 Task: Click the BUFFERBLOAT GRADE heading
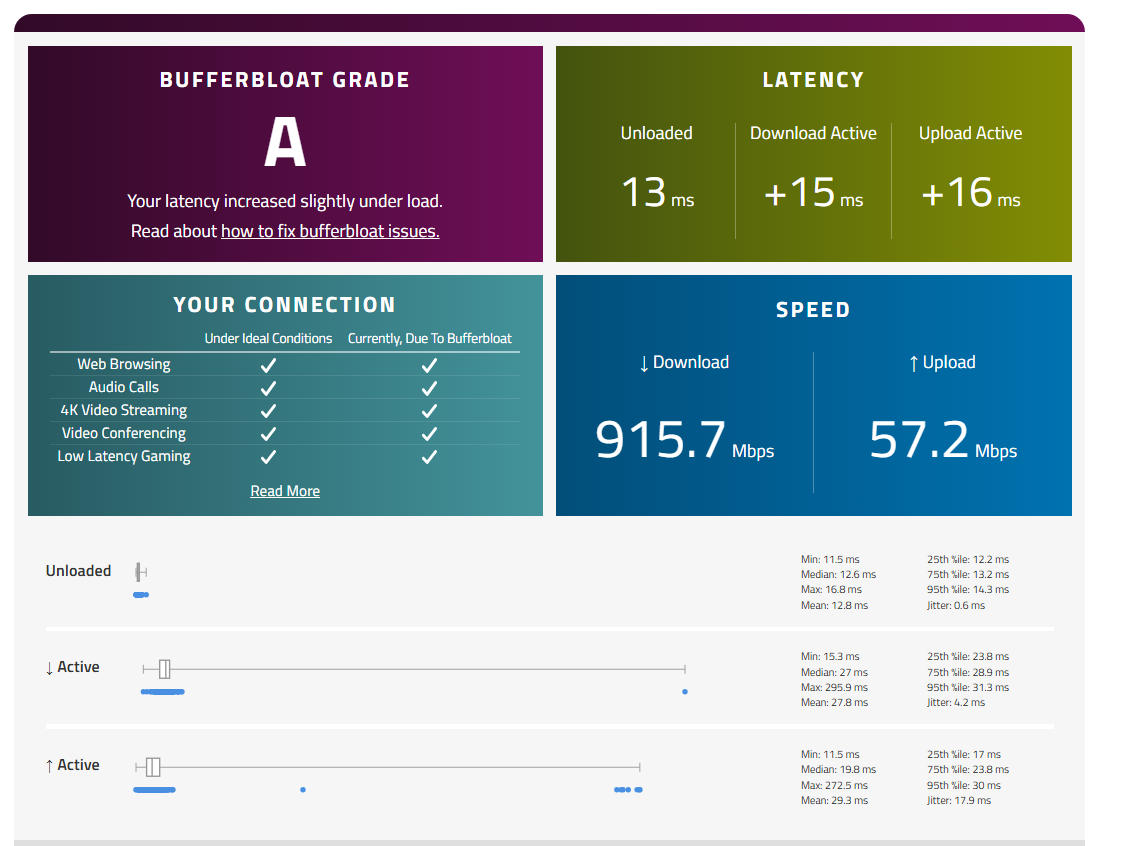tap(285, 80)
